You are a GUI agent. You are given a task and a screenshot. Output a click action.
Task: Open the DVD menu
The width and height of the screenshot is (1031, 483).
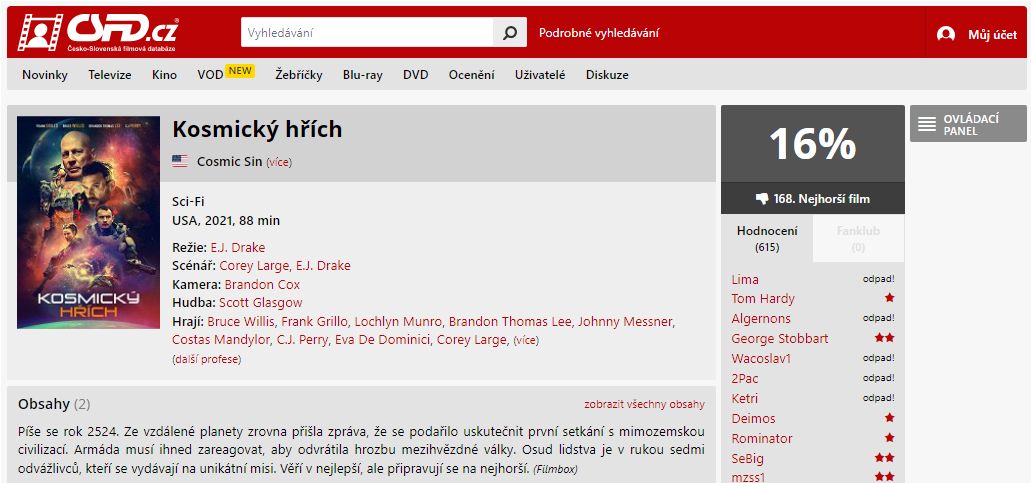point(416,74)
